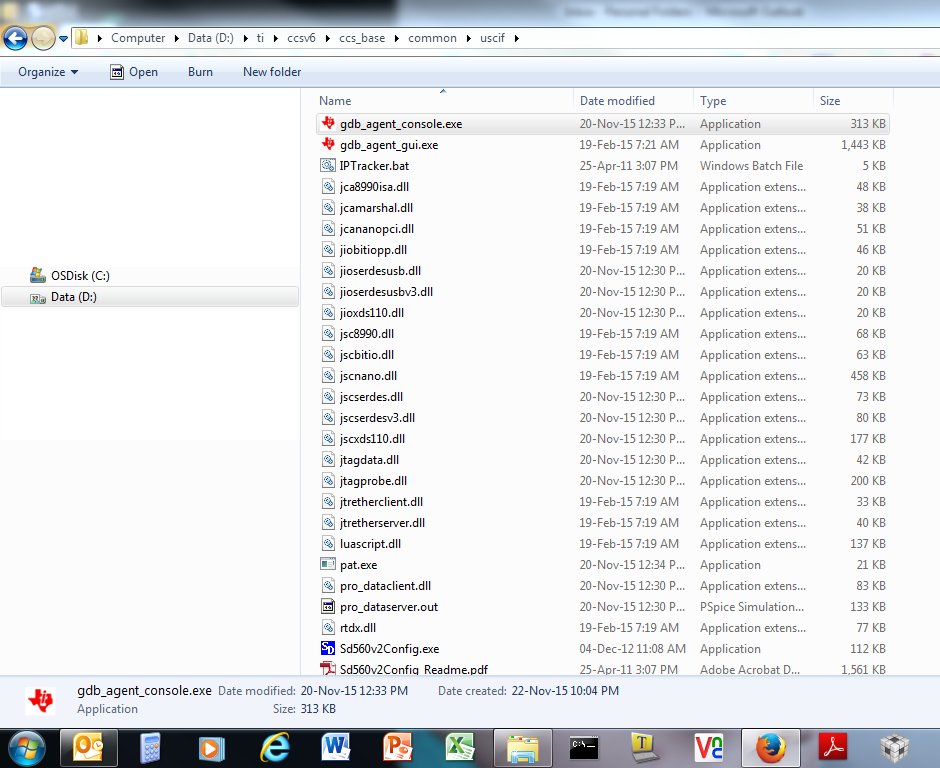The image size is (940, 768).
Task: Select jscnano.dll file name
Action: [x=368, y=376]
